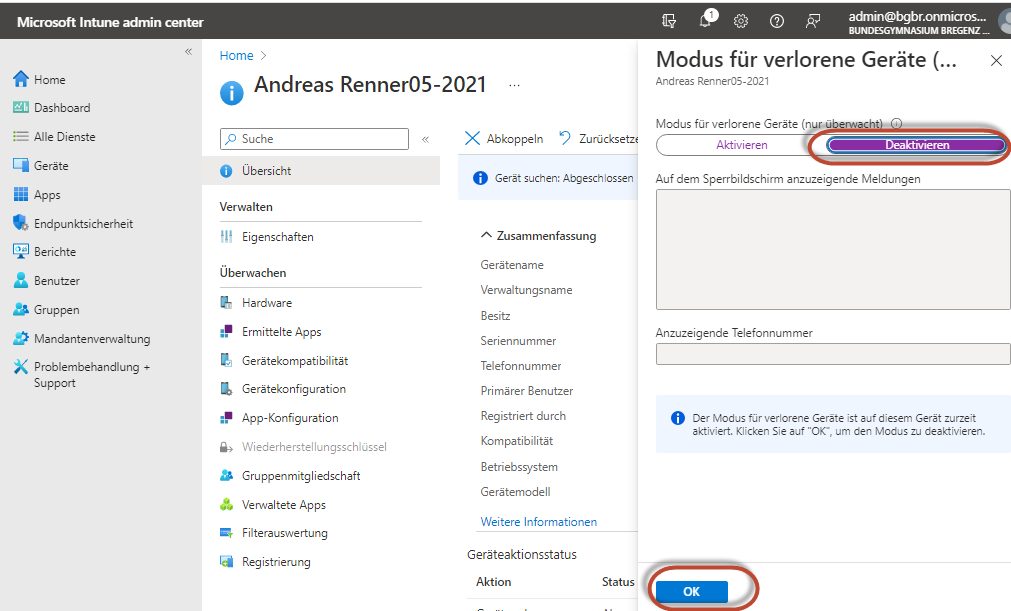Collapse the Zusammenfassung section

[487, 236]
